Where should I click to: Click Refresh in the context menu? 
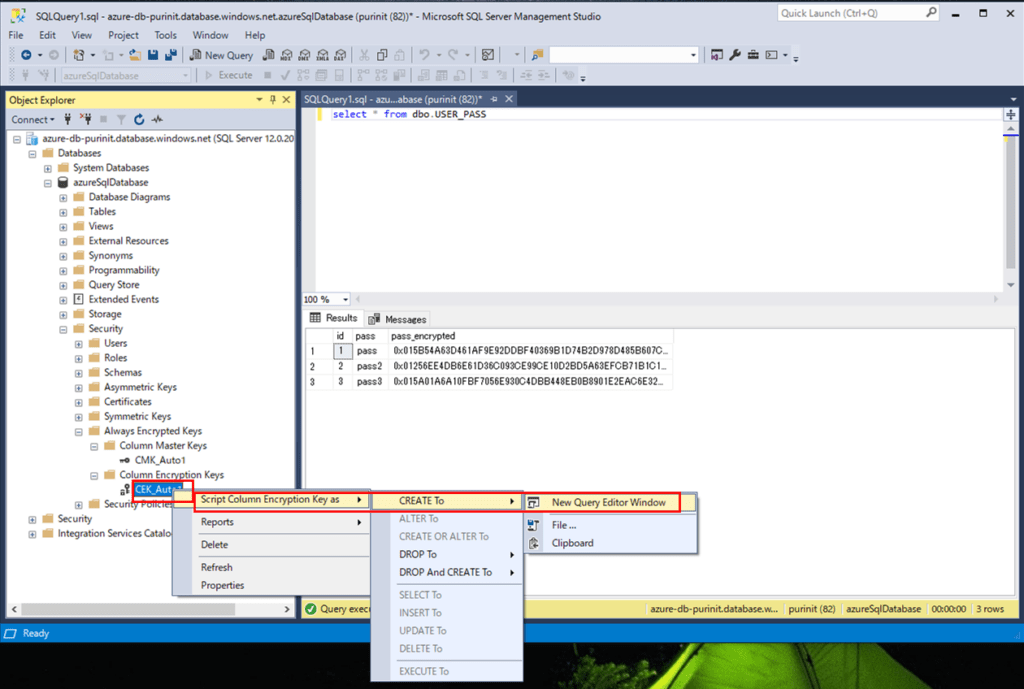[281, 568]
